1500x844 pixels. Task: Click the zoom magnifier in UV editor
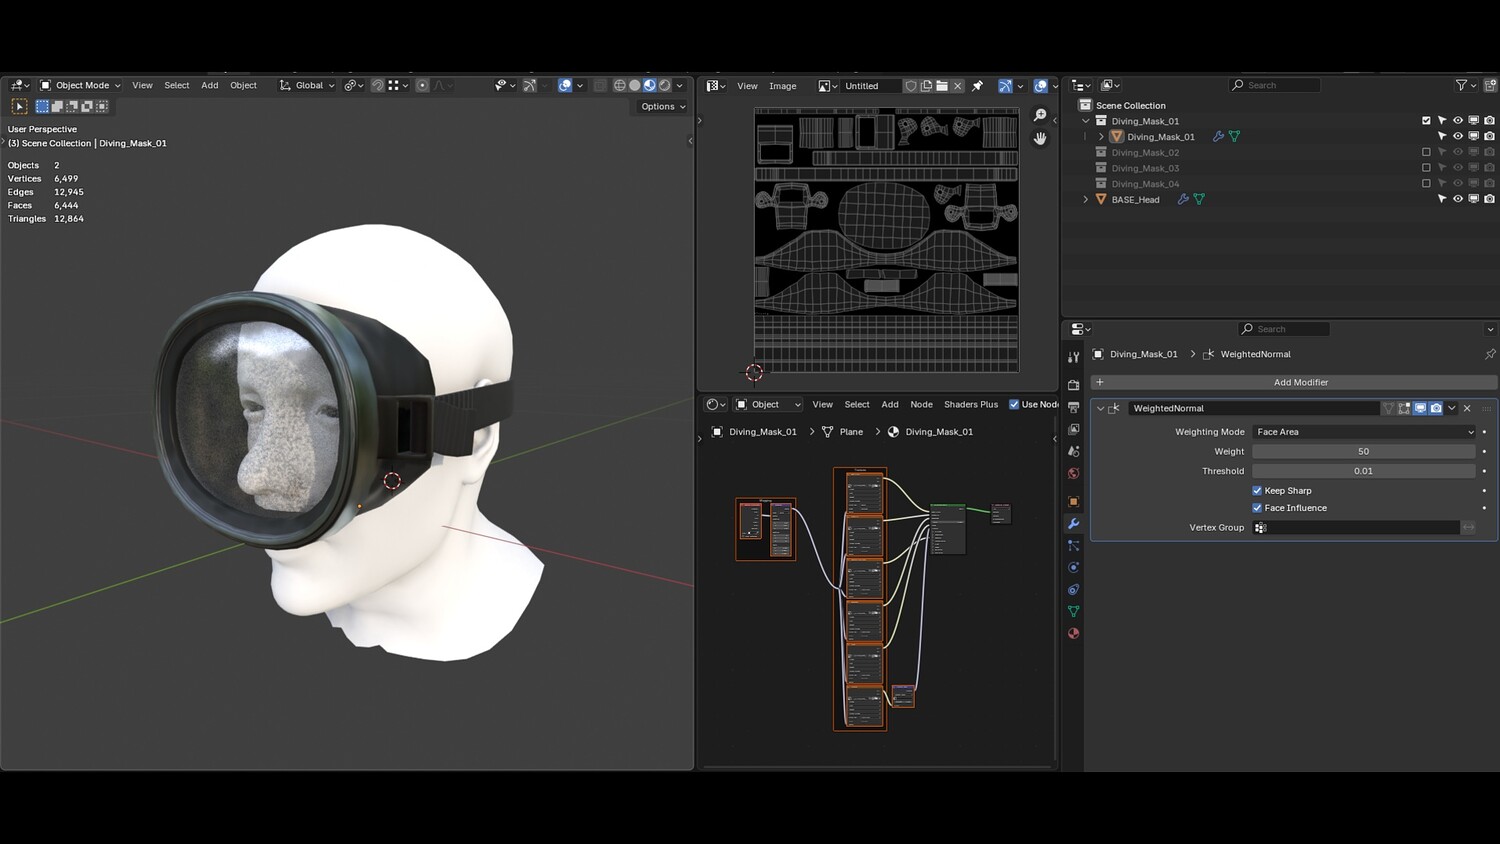click(1040, 116)
